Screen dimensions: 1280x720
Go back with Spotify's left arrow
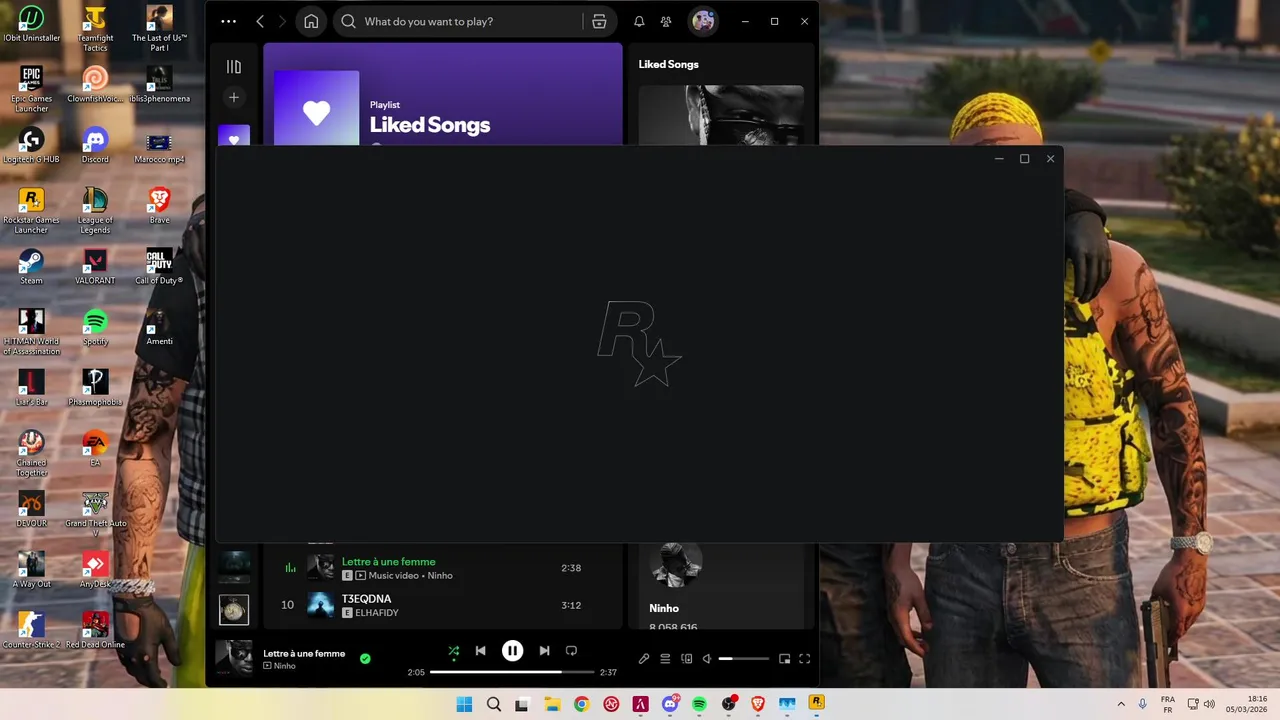click(260, 21)
